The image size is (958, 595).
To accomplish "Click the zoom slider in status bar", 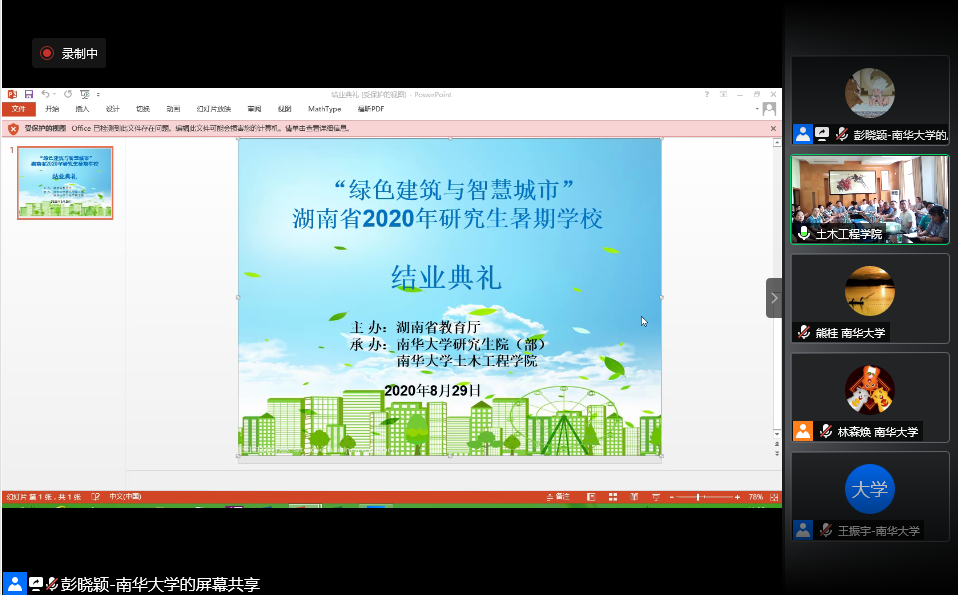I will click(700, 497).
